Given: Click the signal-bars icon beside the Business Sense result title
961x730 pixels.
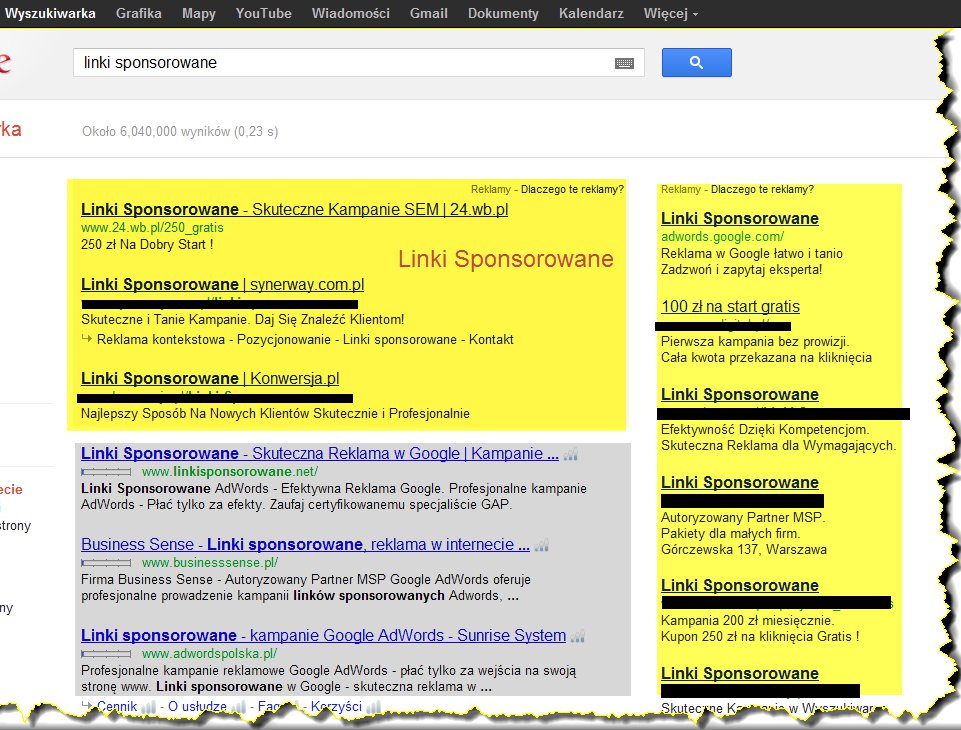Looking at the screenshot, I should tap(541, 545).
